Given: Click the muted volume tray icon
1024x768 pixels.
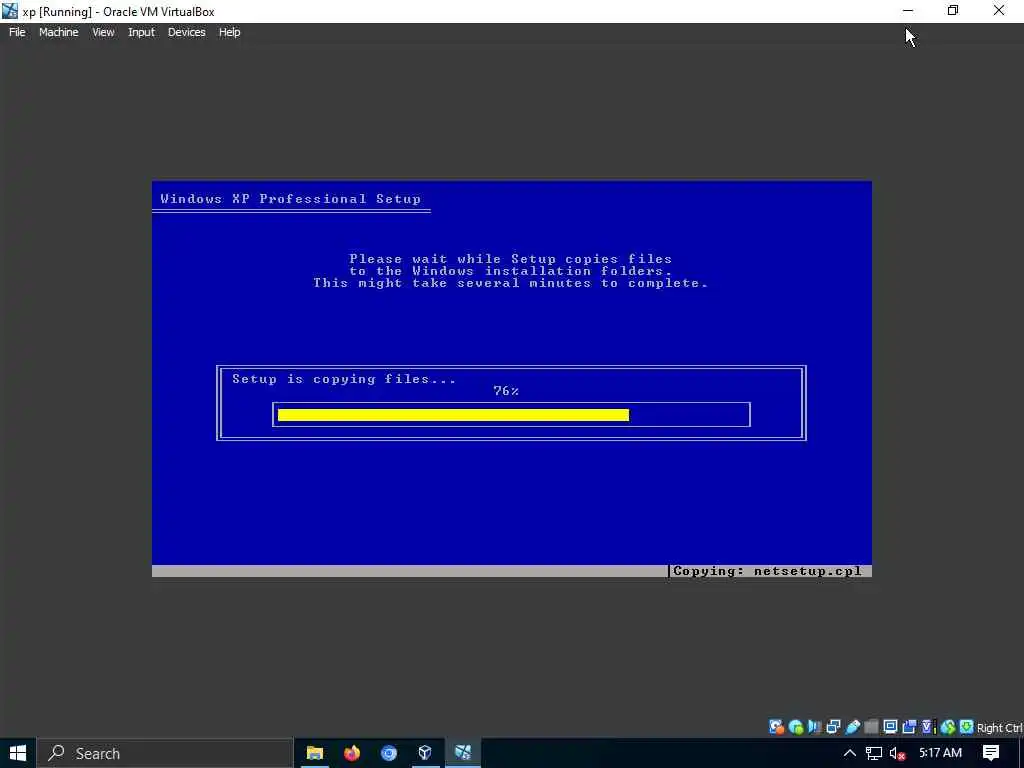Looking at the screenshot, I should [897, 753].
